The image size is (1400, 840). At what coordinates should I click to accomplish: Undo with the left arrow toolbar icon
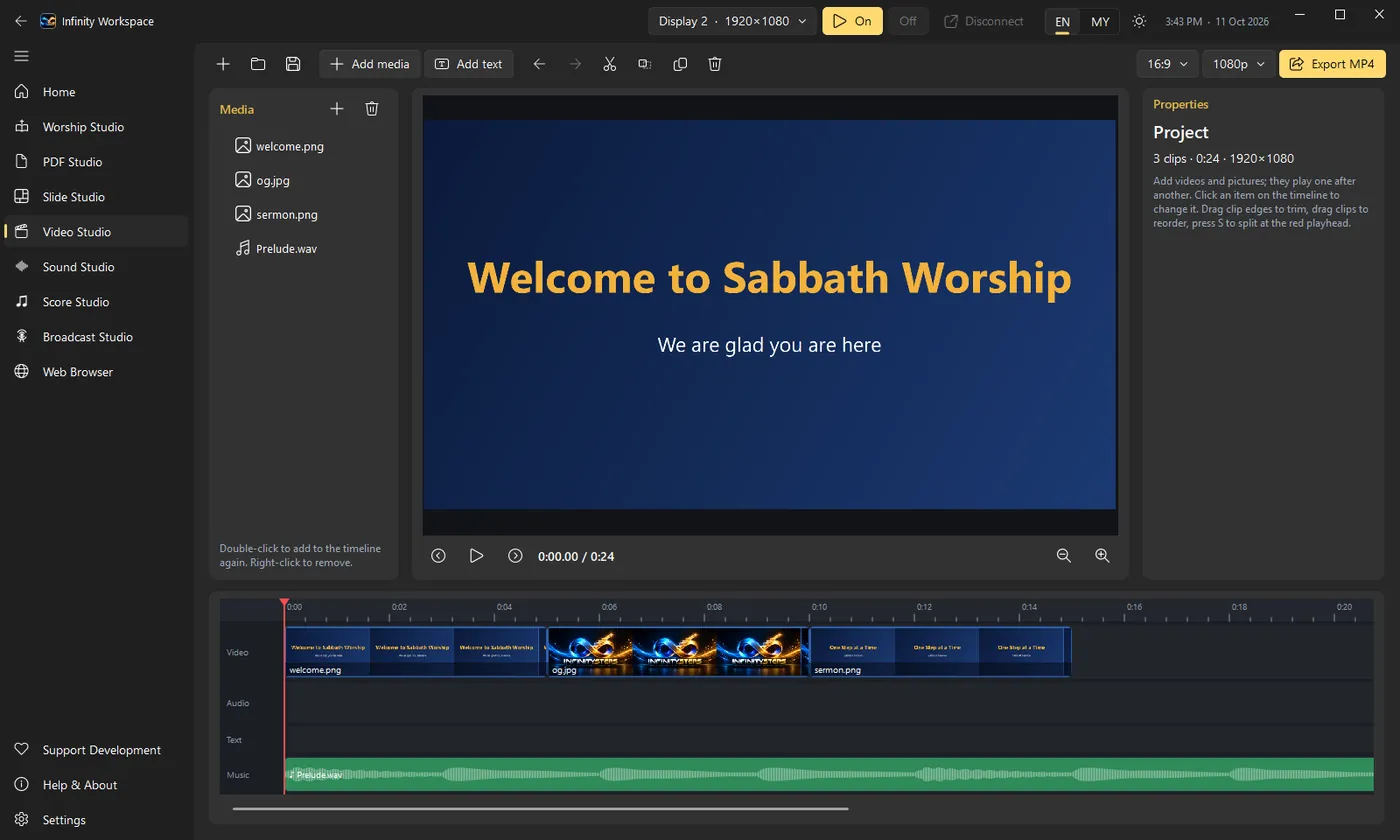click(540, 64)
